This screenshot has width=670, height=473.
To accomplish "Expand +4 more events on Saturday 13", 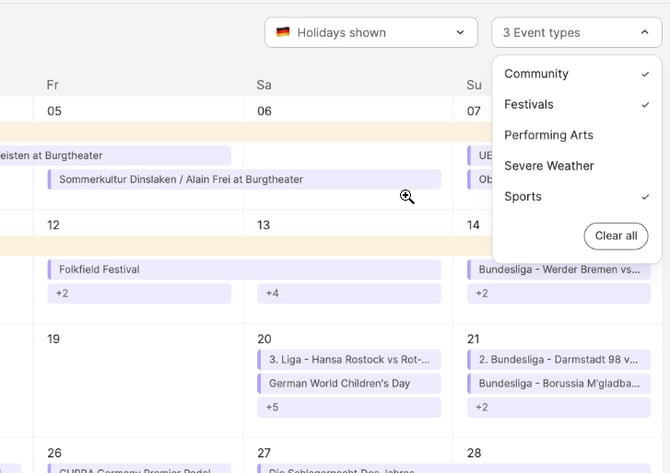I will [x=348, y=294].
